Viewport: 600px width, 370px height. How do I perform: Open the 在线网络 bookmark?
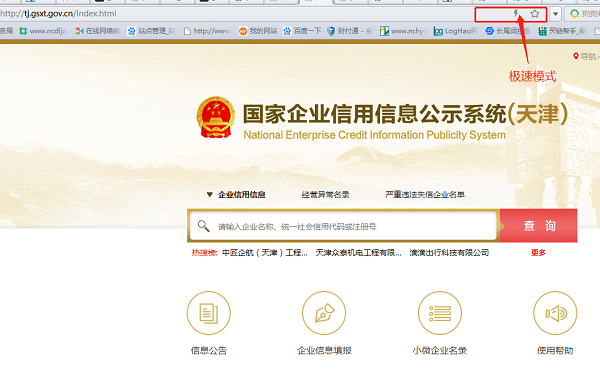(98, 31)
